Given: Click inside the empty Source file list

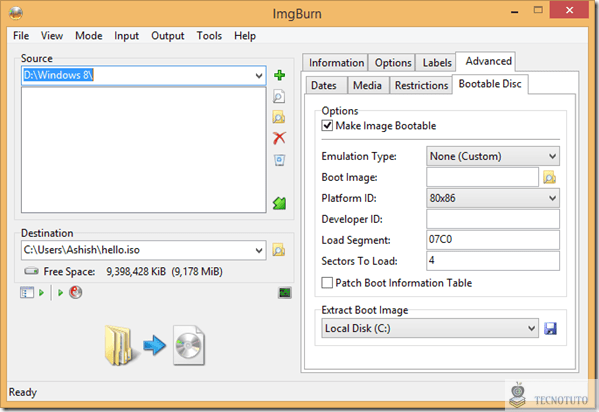Looking at the screenshot, I should coord(144,150).
